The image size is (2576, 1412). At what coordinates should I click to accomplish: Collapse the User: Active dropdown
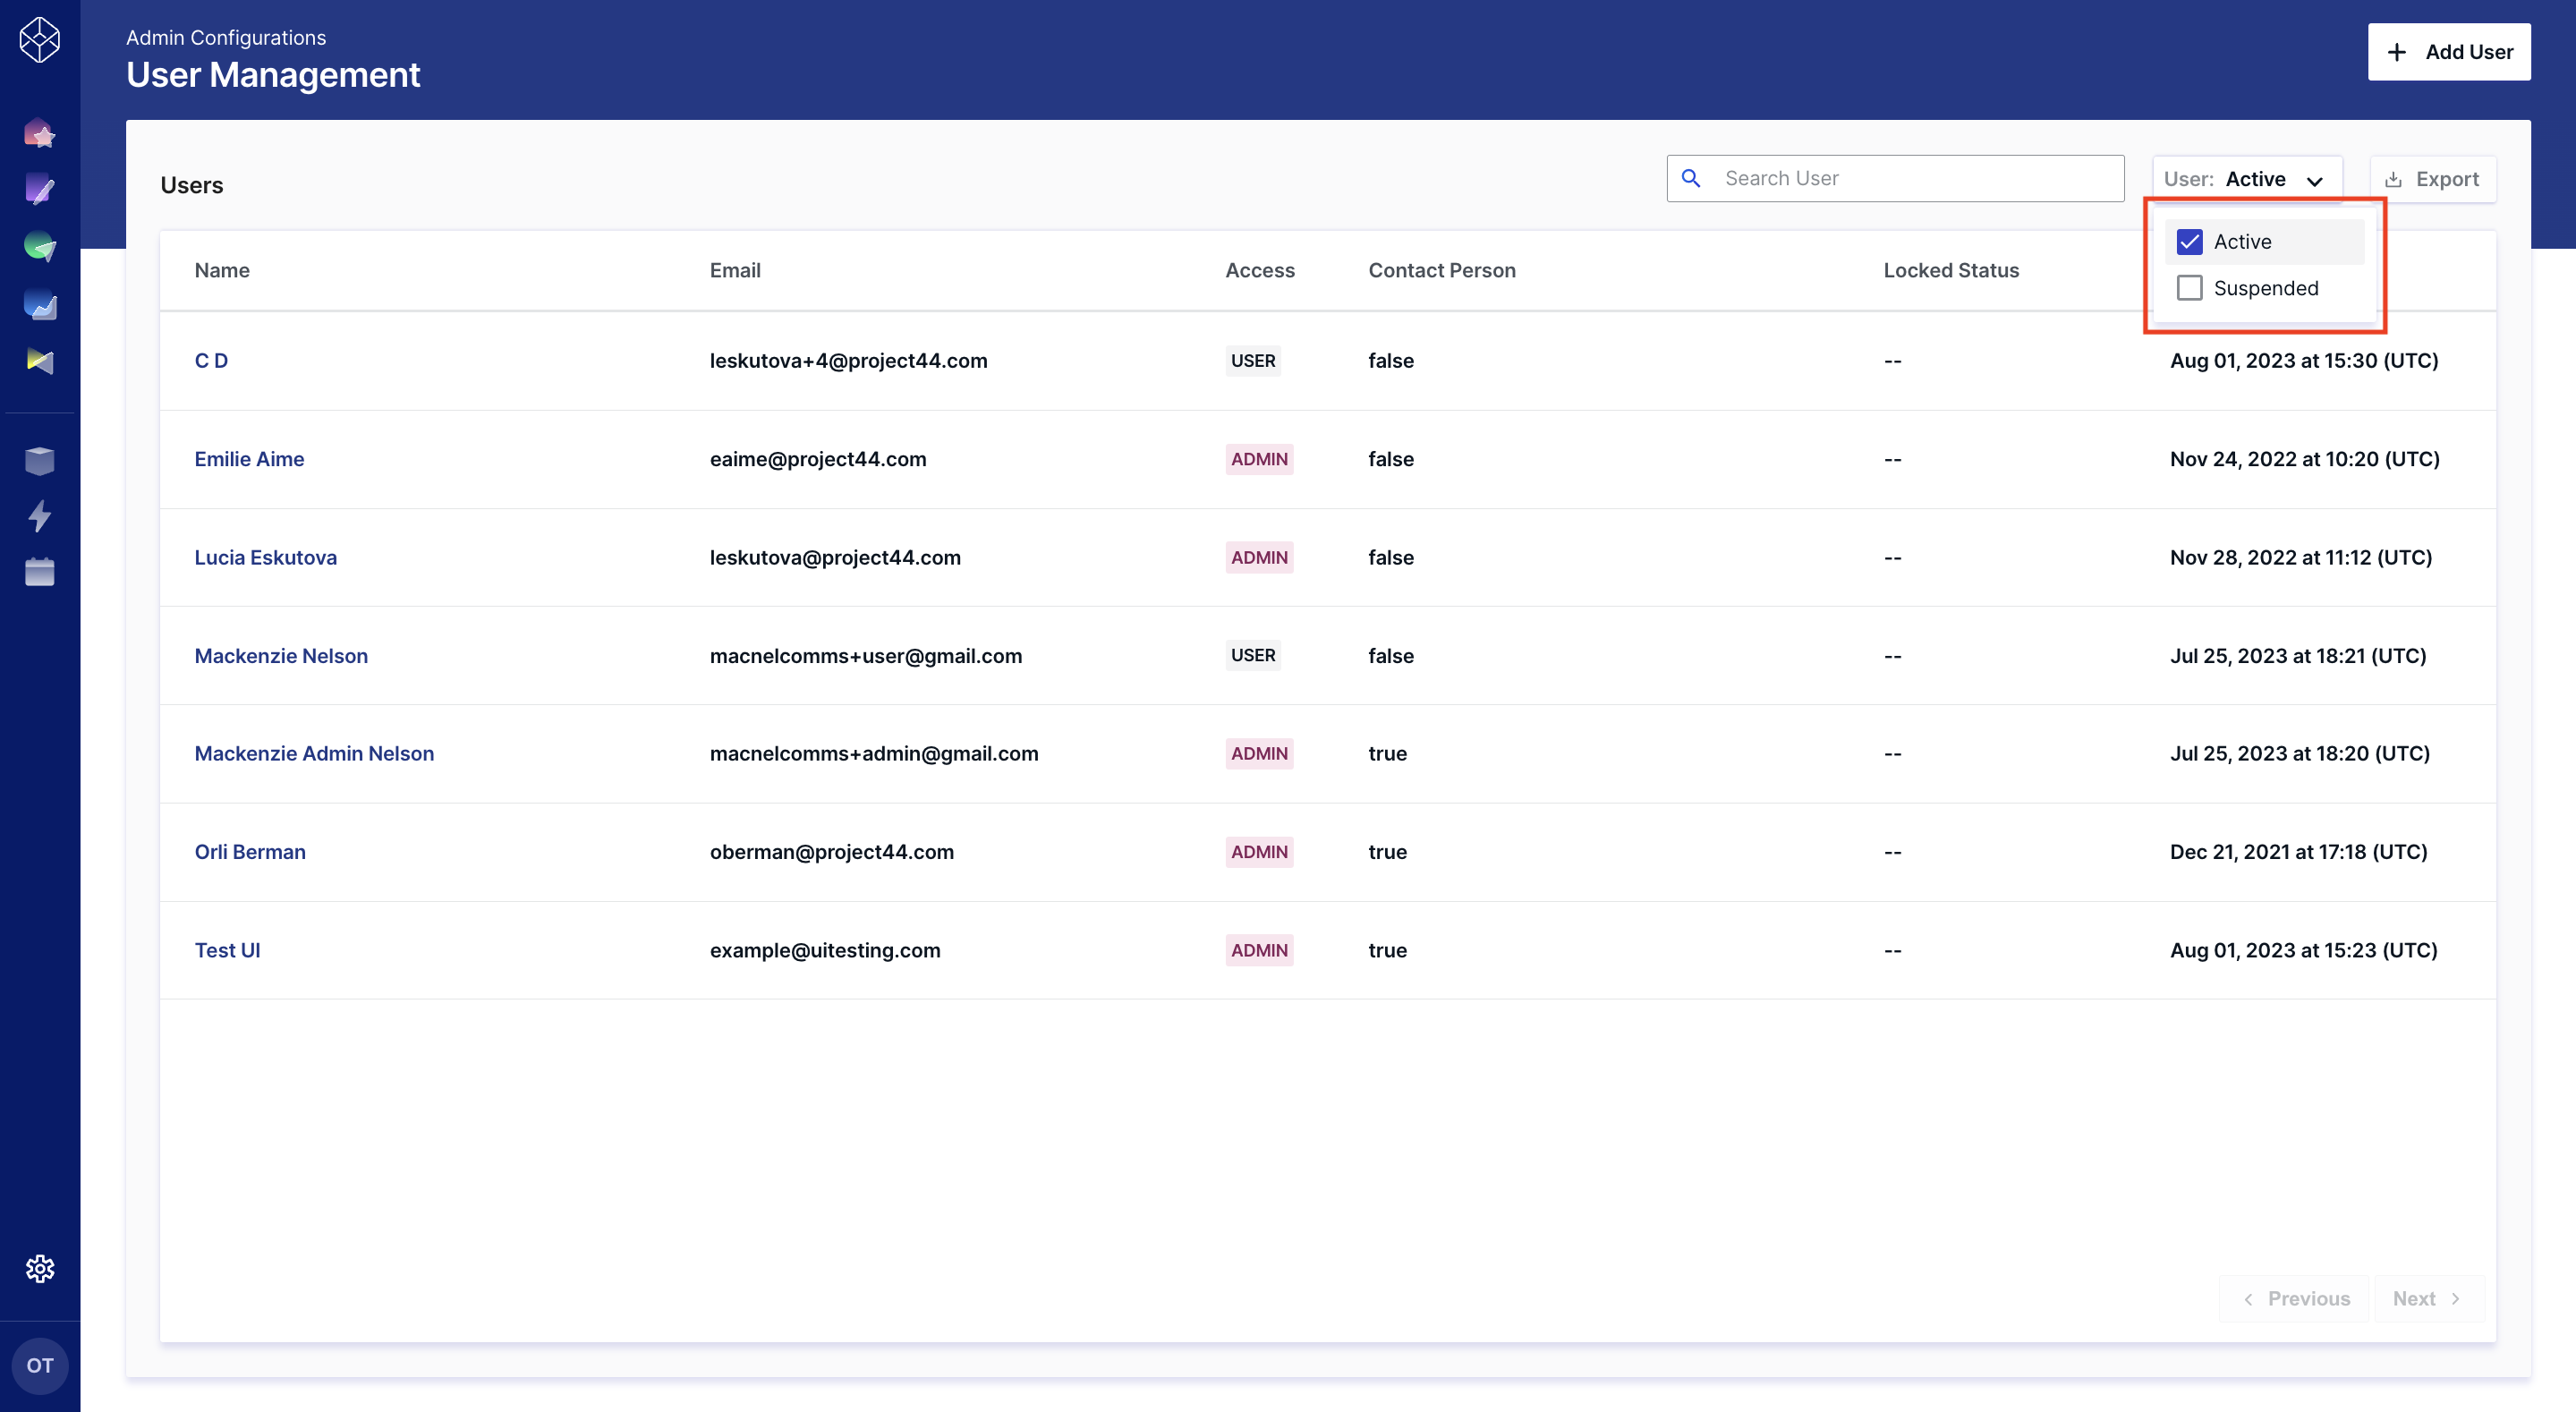2247,179
